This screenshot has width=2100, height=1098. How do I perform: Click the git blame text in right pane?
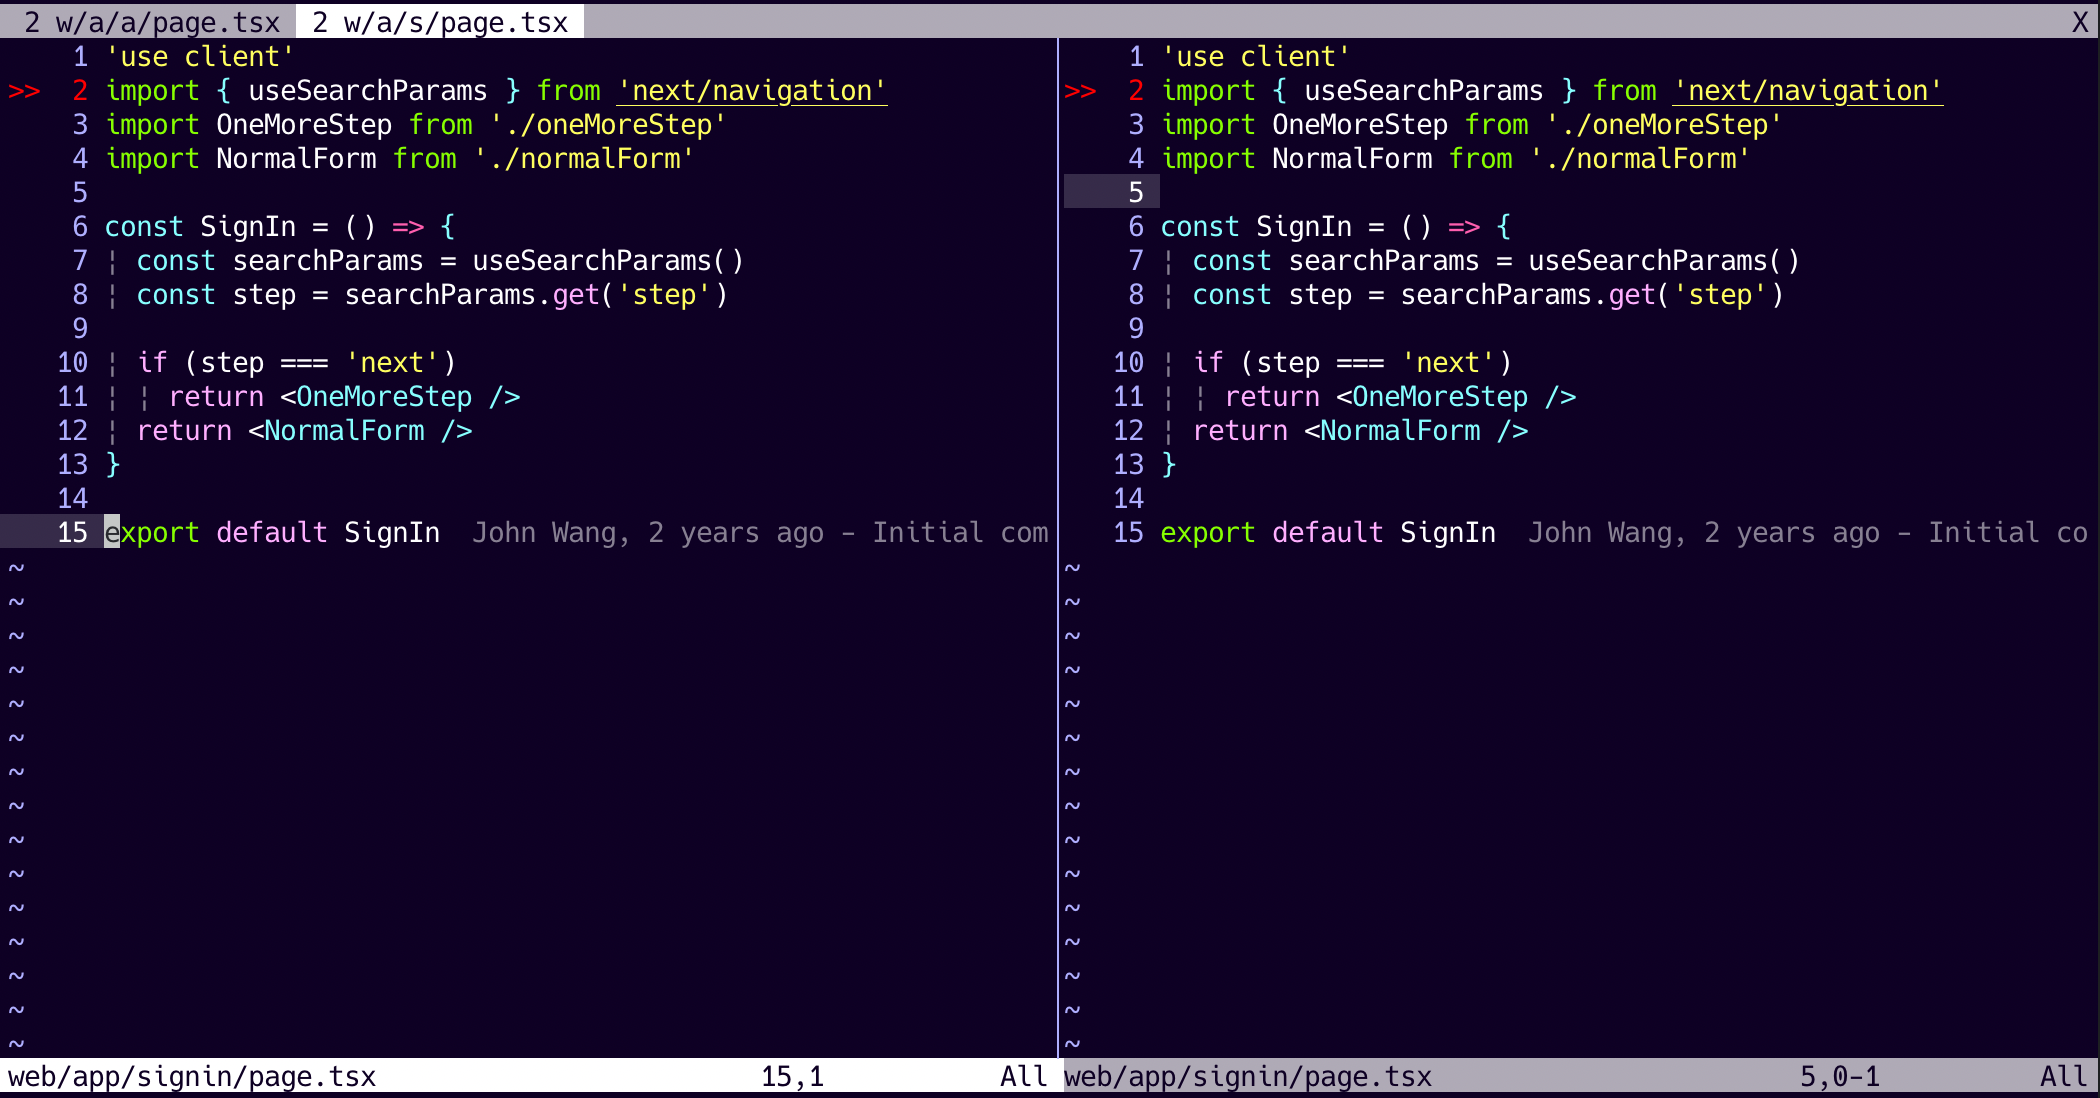click(x=1806, y=533)
